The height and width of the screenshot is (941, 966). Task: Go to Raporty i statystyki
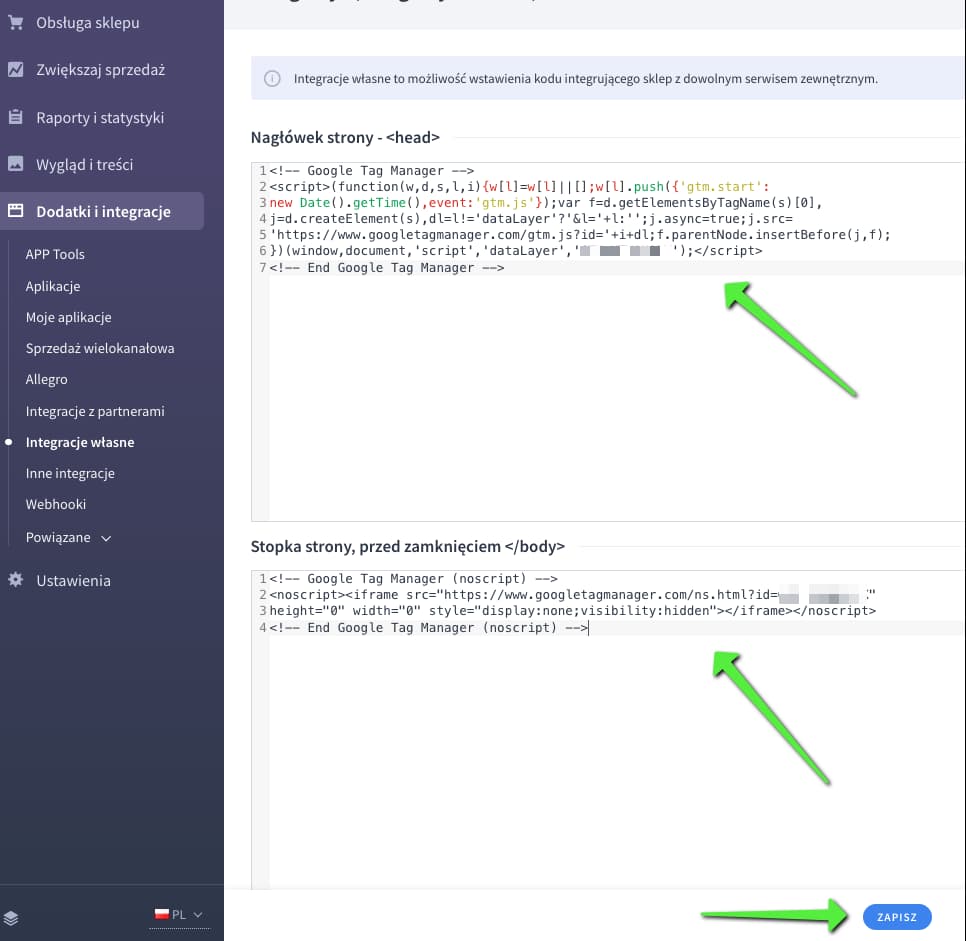100,117
